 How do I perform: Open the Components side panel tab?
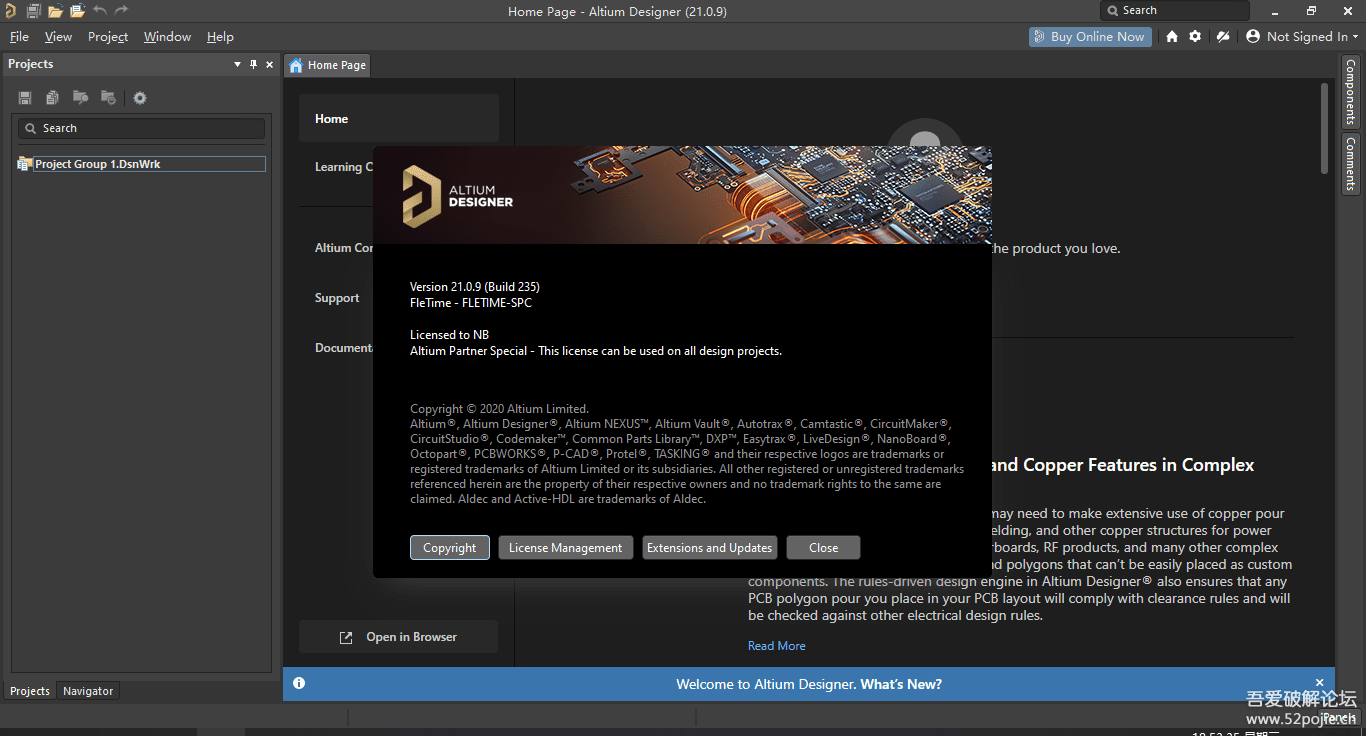pos(1350,91)
